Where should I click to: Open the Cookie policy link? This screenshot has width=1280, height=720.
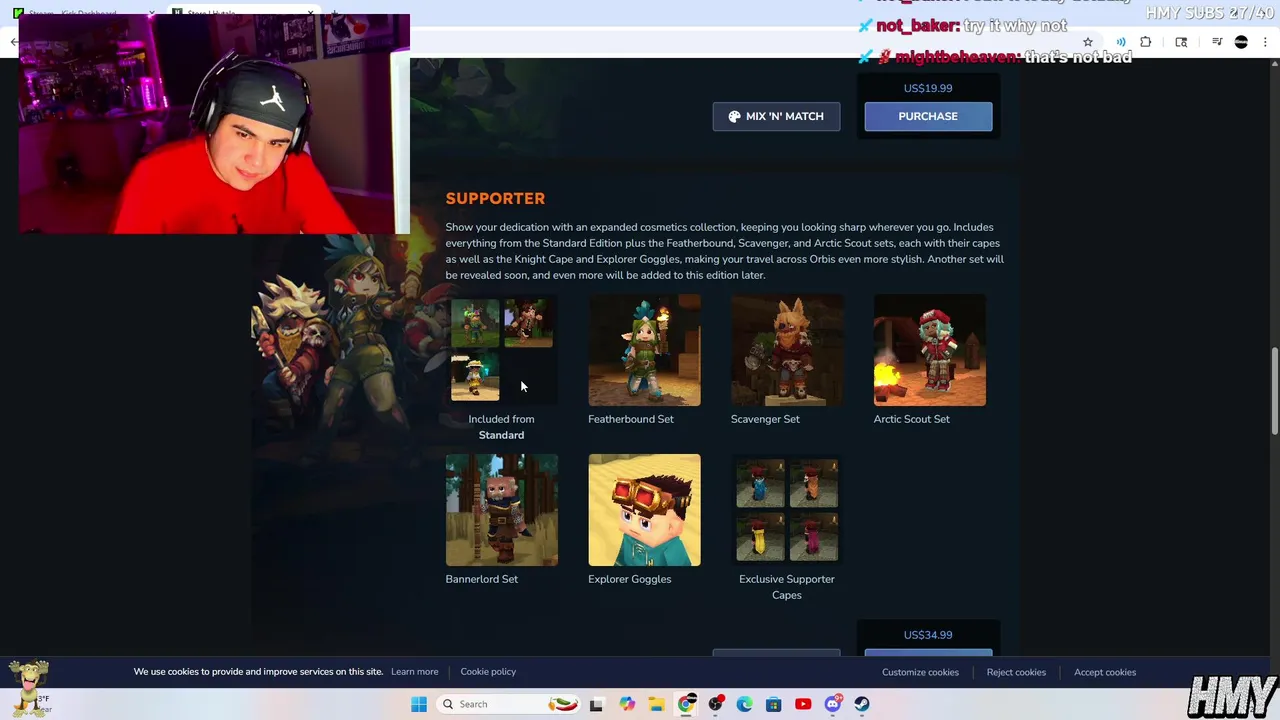[x=488, y=672]
